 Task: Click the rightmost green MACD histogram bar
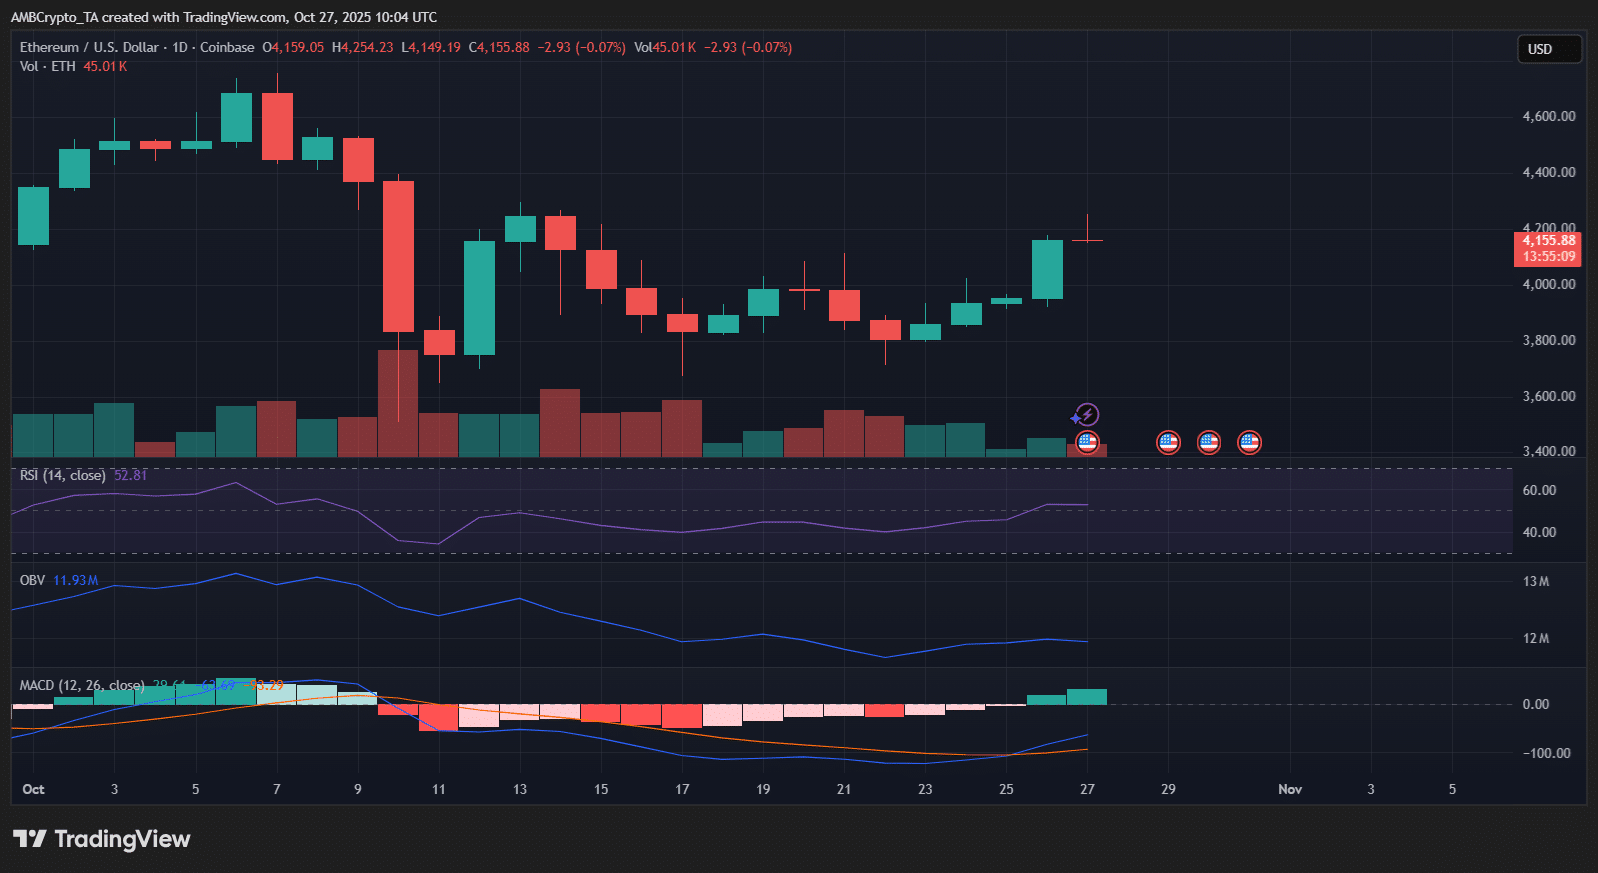click(x=1087, y=697)
